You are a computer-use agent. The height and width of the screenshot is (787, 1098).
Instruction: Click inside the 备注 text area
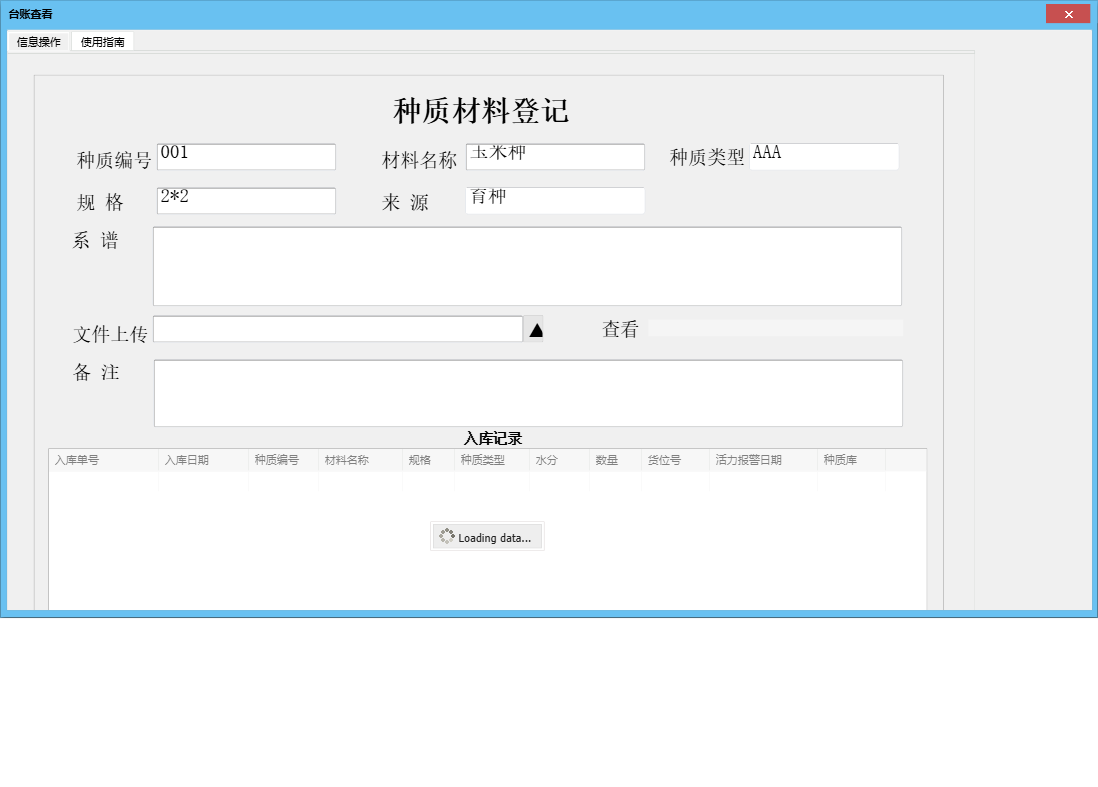527,393
